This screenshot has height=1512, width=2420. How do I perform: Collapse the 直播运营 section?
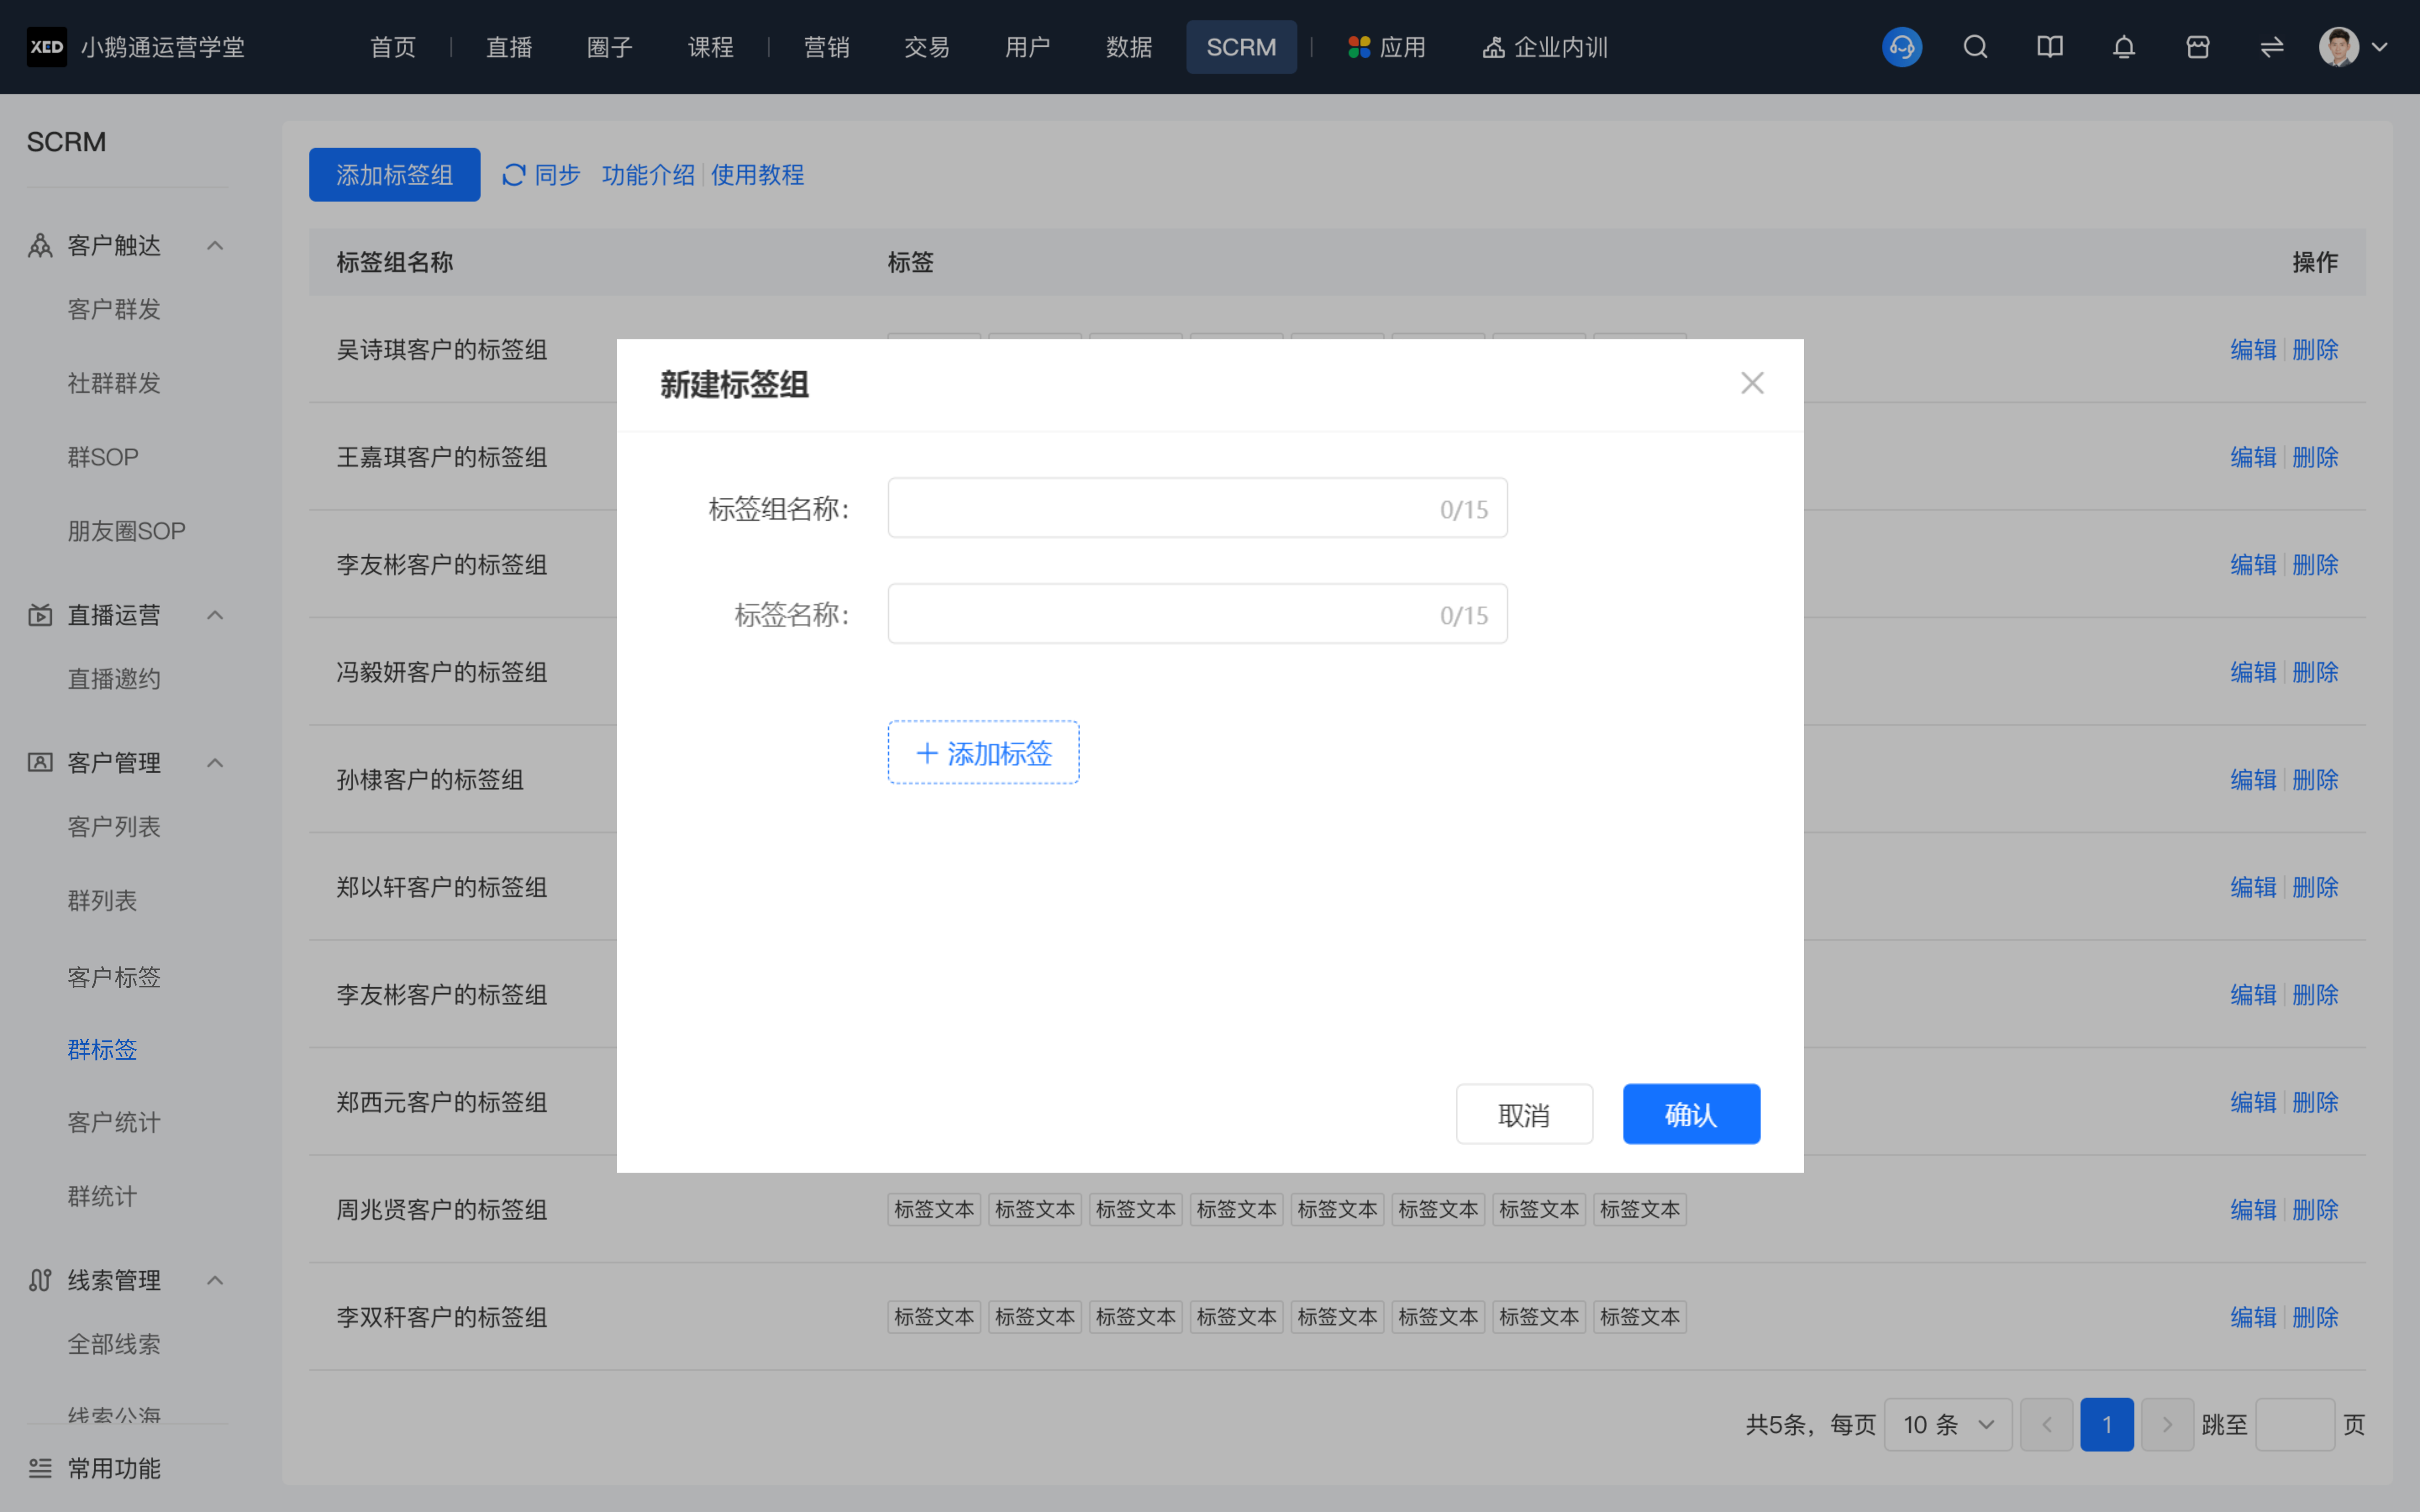(x=215, y=615)
